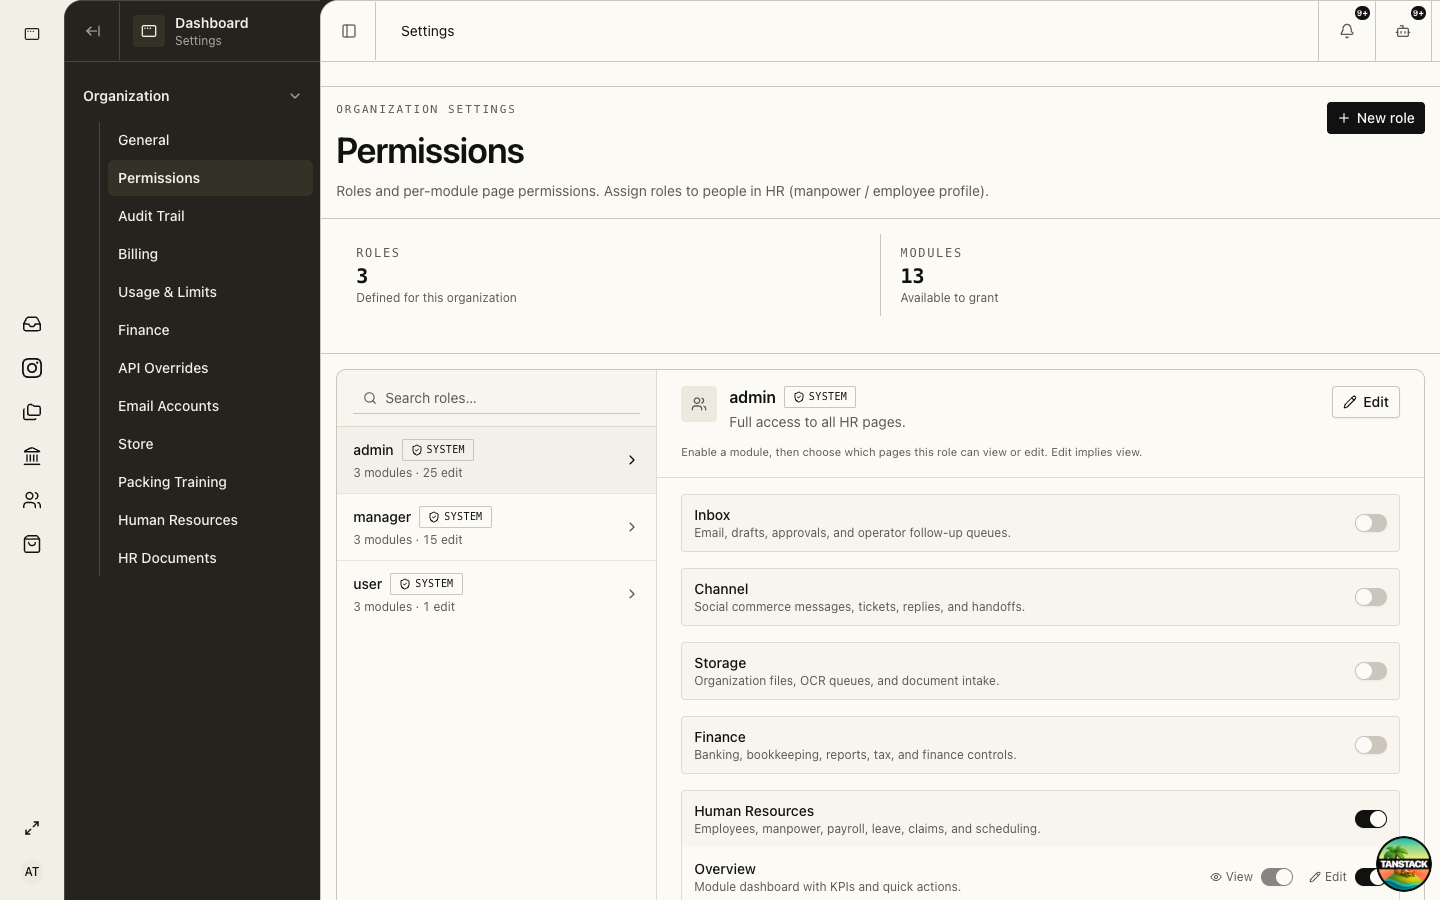Click the MODULES count 13 stat

(912, 276)
